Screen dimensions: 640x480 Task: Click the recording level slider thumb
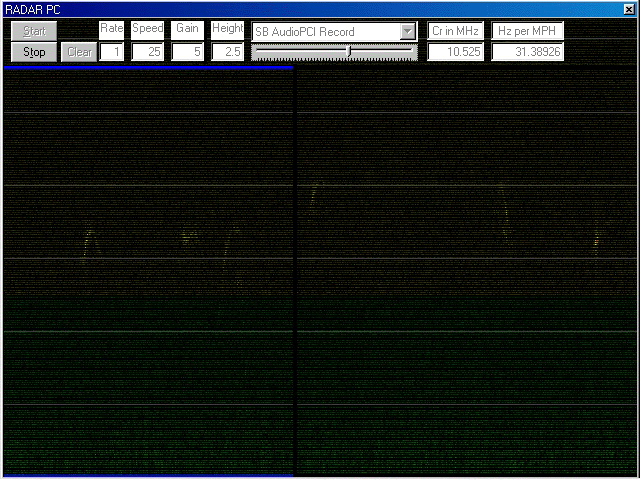(348, 51)
